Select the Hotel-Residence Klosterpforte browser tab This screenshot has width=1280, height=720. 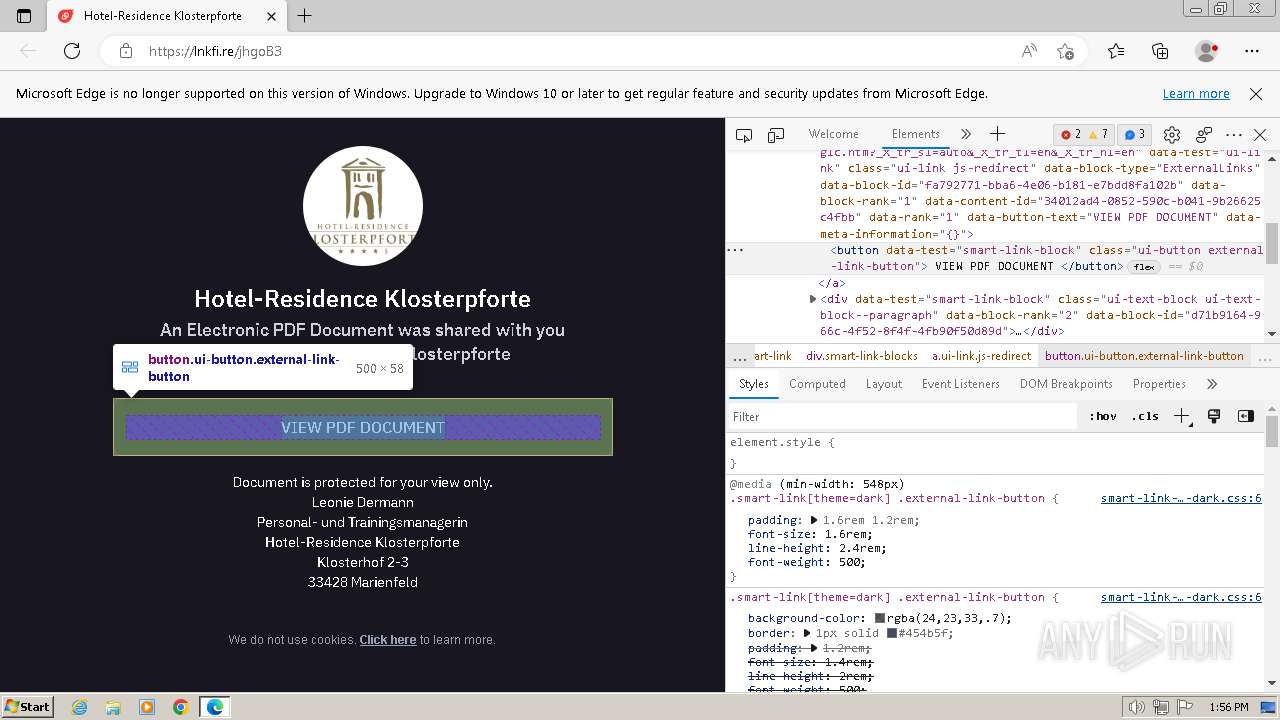(x=163, y=16)
